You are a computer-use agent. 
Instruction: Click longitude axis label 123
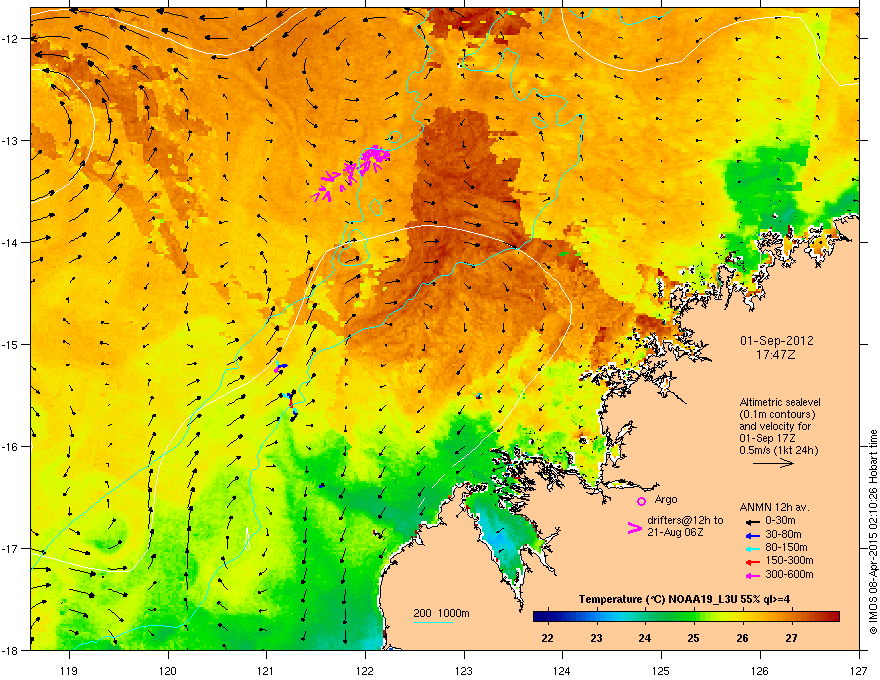pyautogui.click(x=464, y=670)
